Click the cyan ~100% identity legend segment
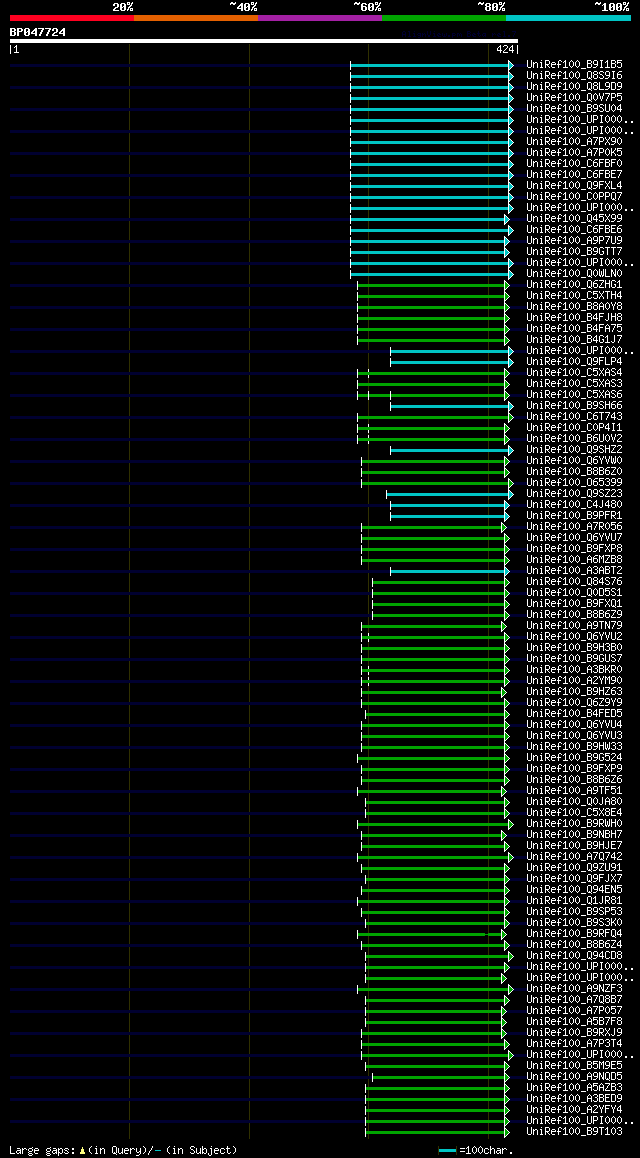The image size is (640, 1158). 568,17
